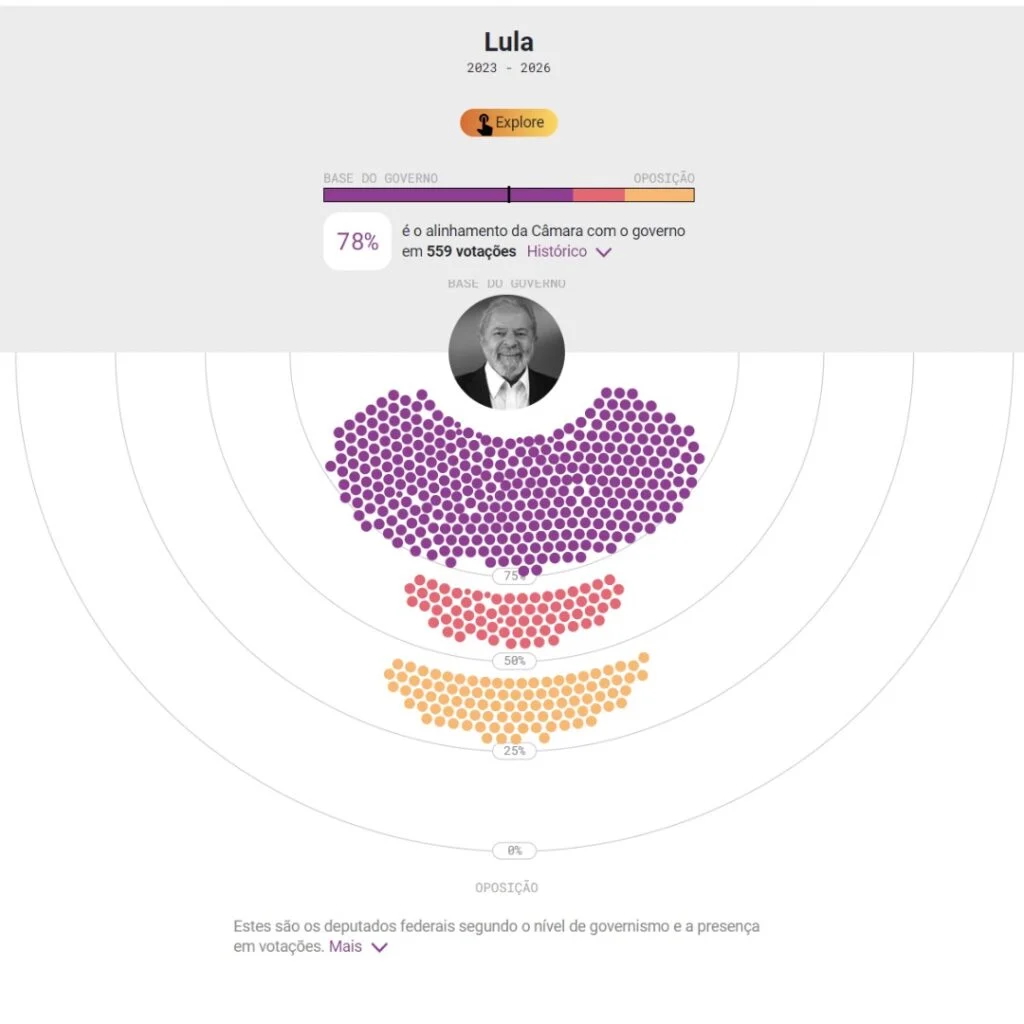The height and width of the screenshot is (1024, 1024).
Task: Select the red segment of alignment bar
Action: tap(598, 195)
